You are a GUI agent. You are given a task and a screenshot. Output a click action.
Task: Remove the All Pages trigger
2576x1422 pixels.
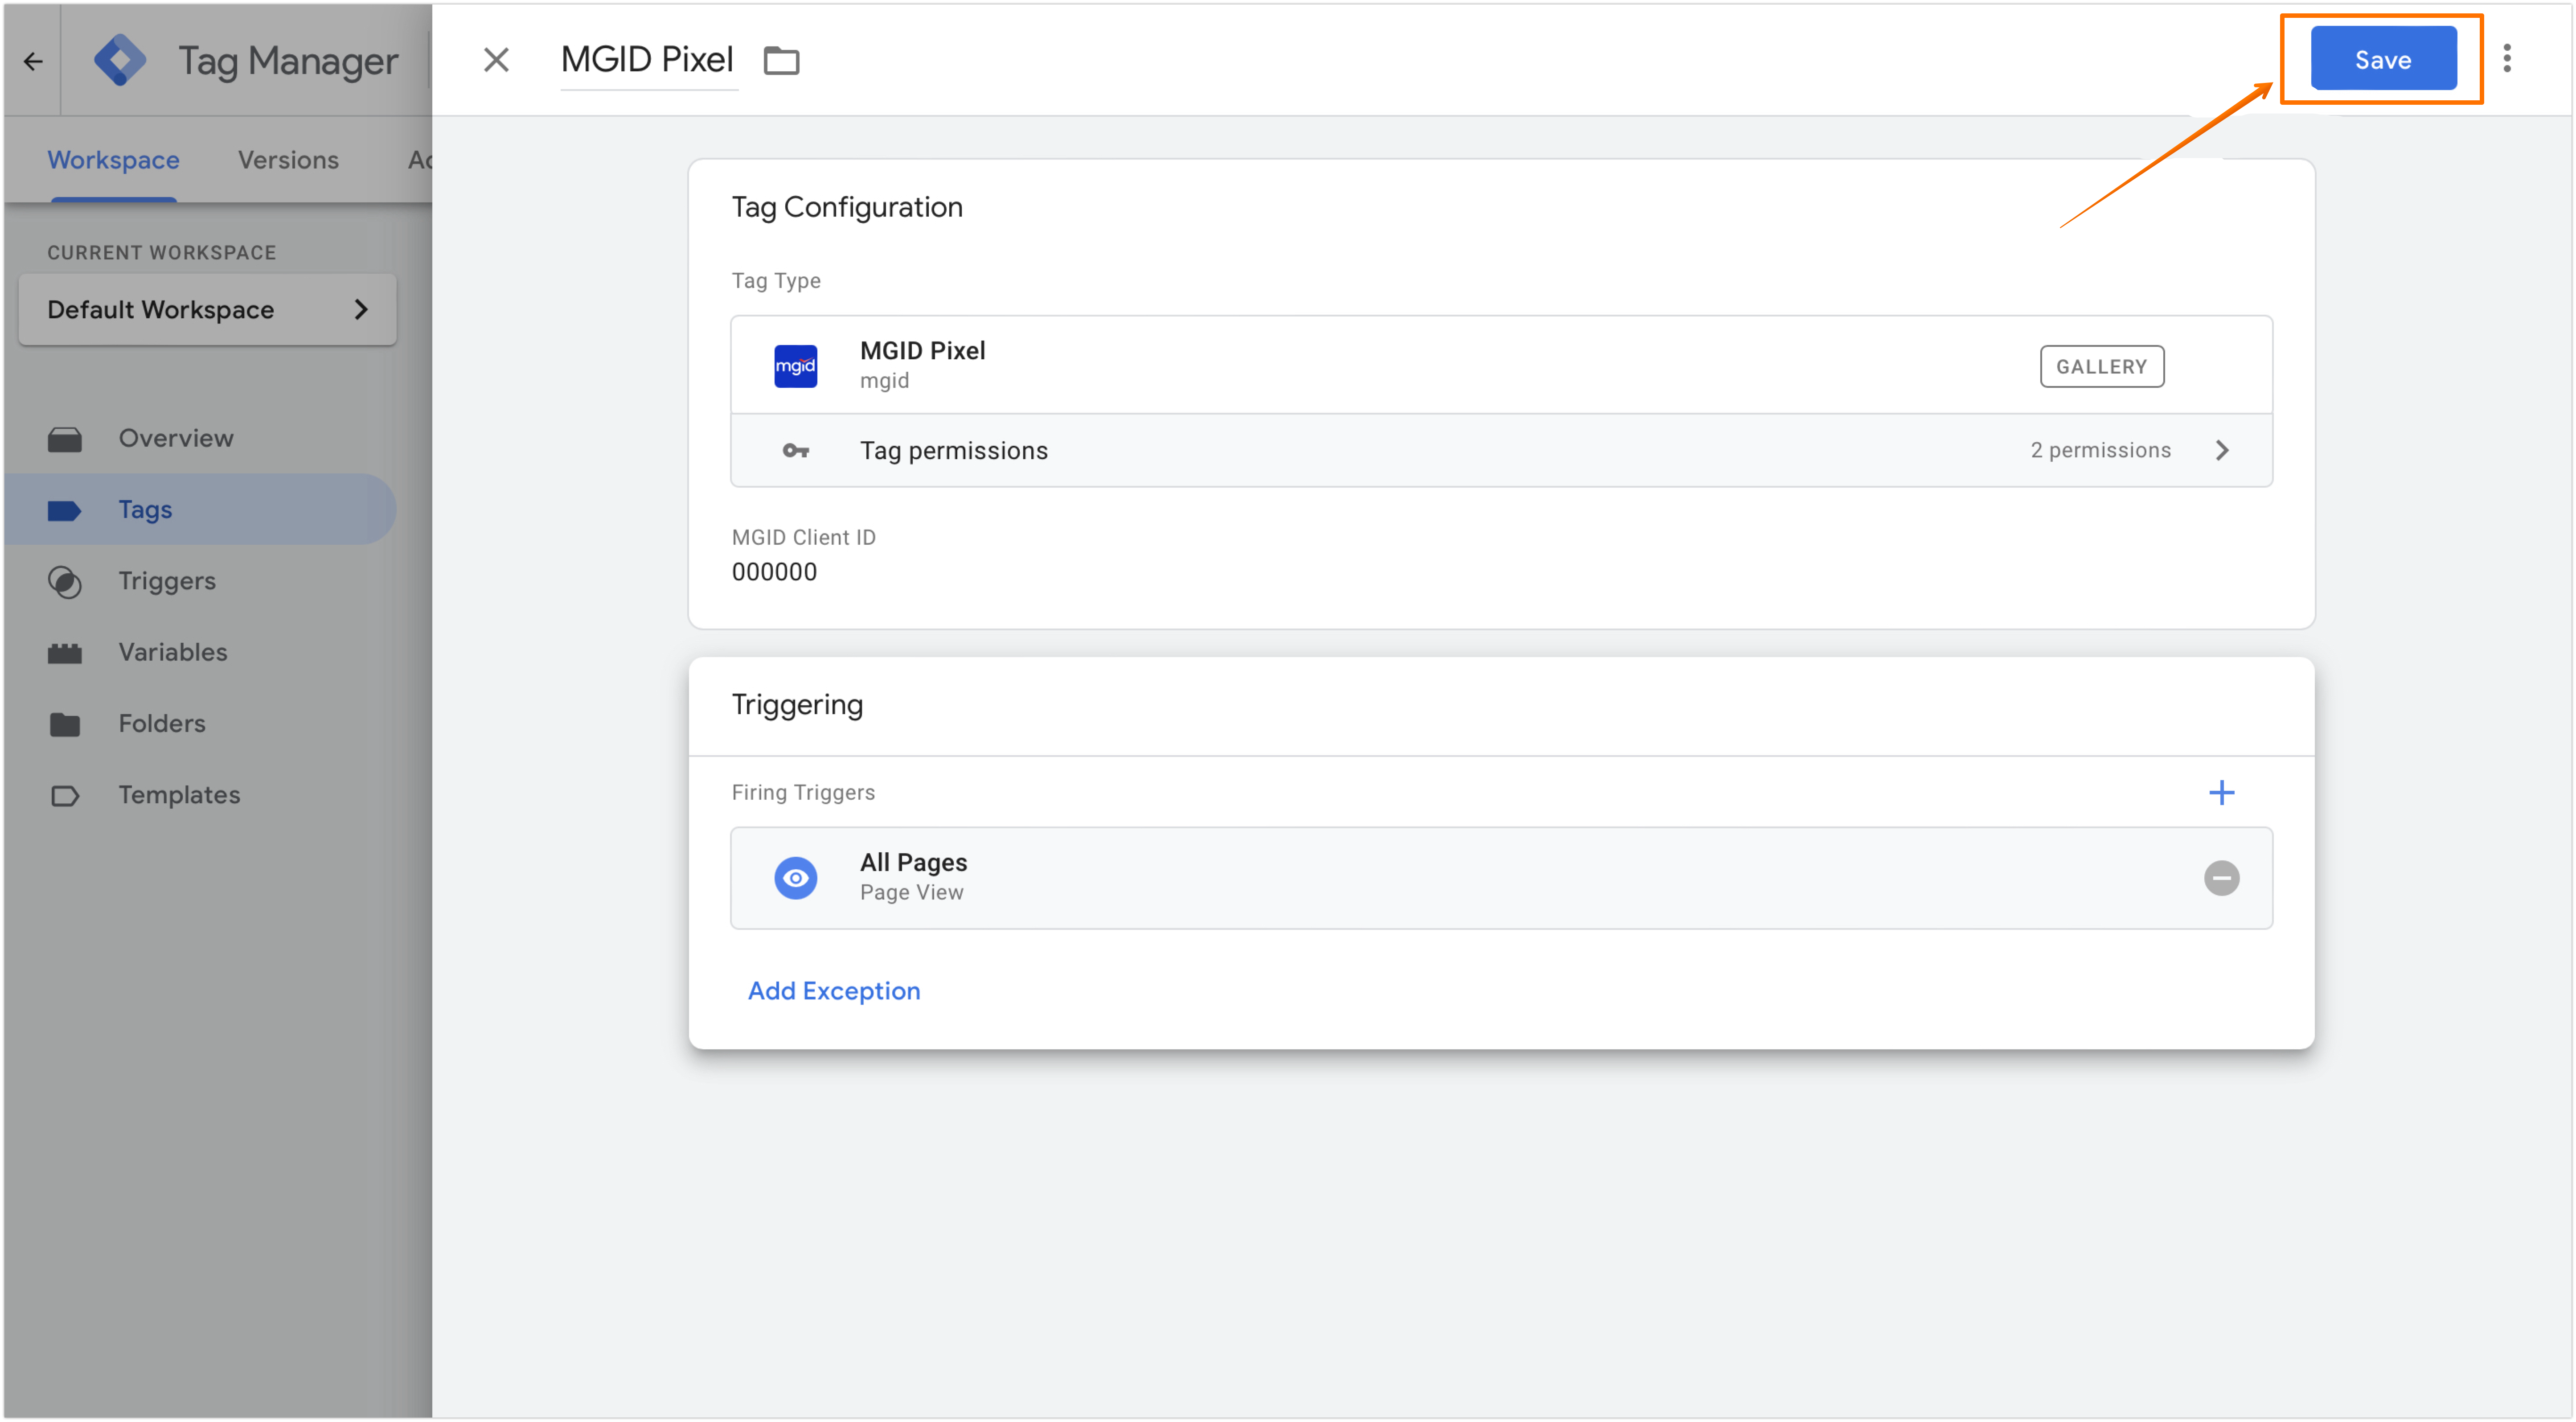click(2221, 878)
